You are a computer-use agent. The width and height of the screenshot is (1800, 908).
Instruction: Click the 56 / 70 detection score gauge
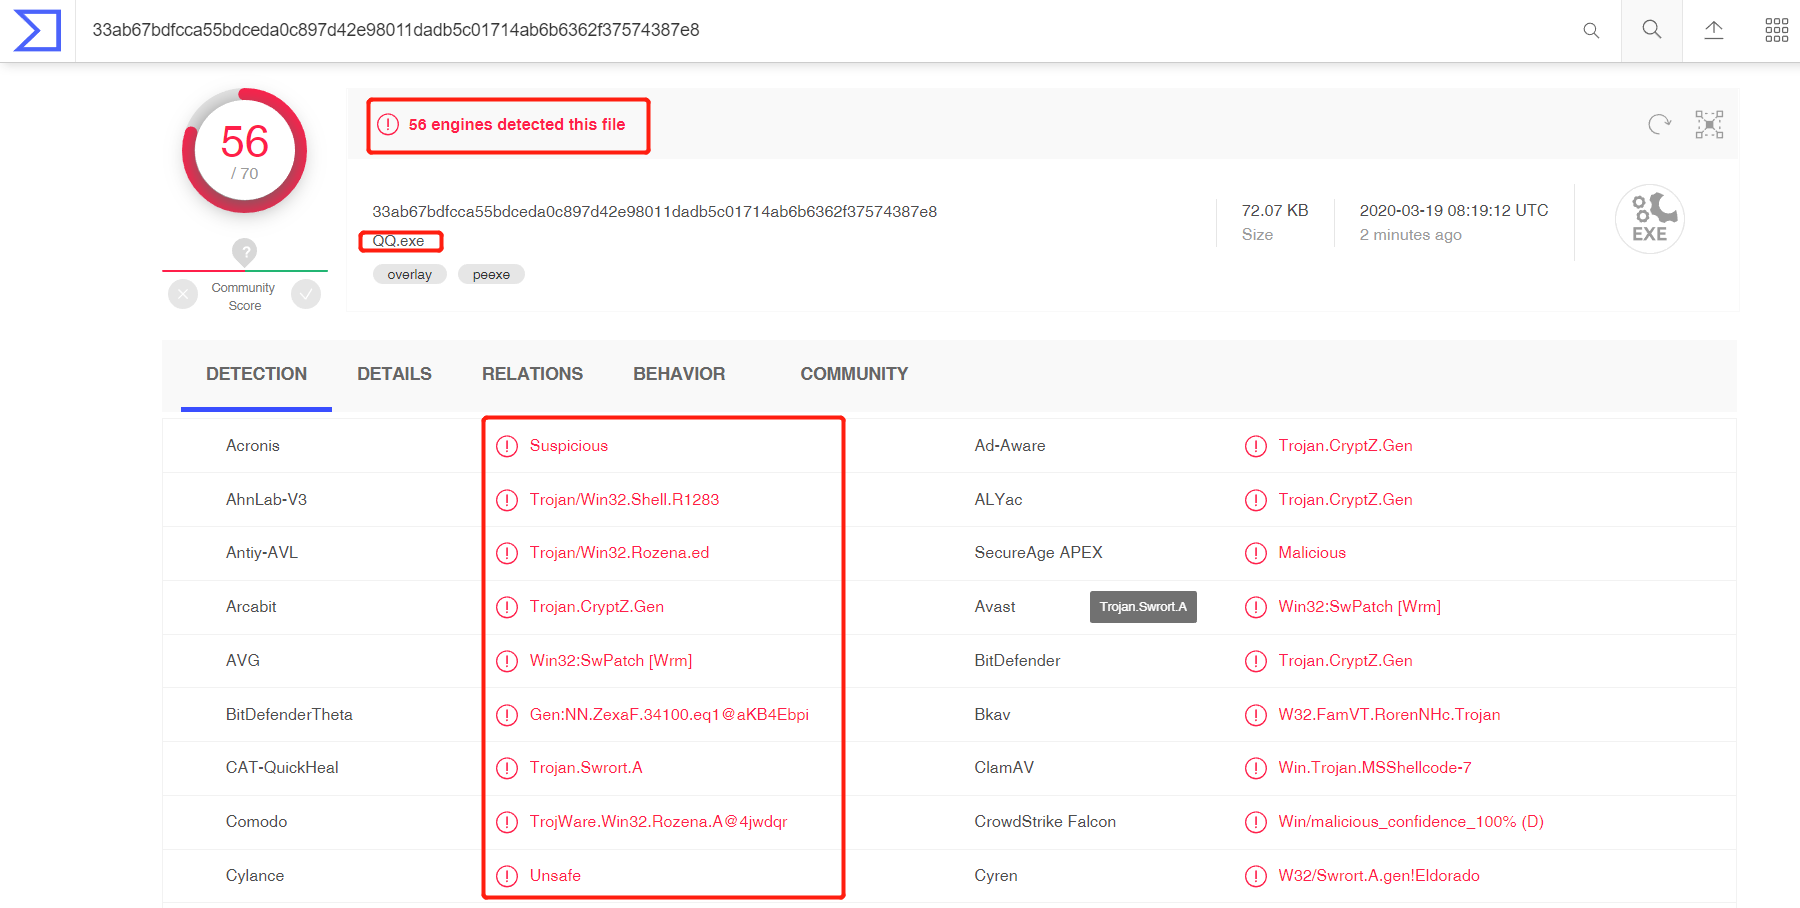(x=244, y=151)
